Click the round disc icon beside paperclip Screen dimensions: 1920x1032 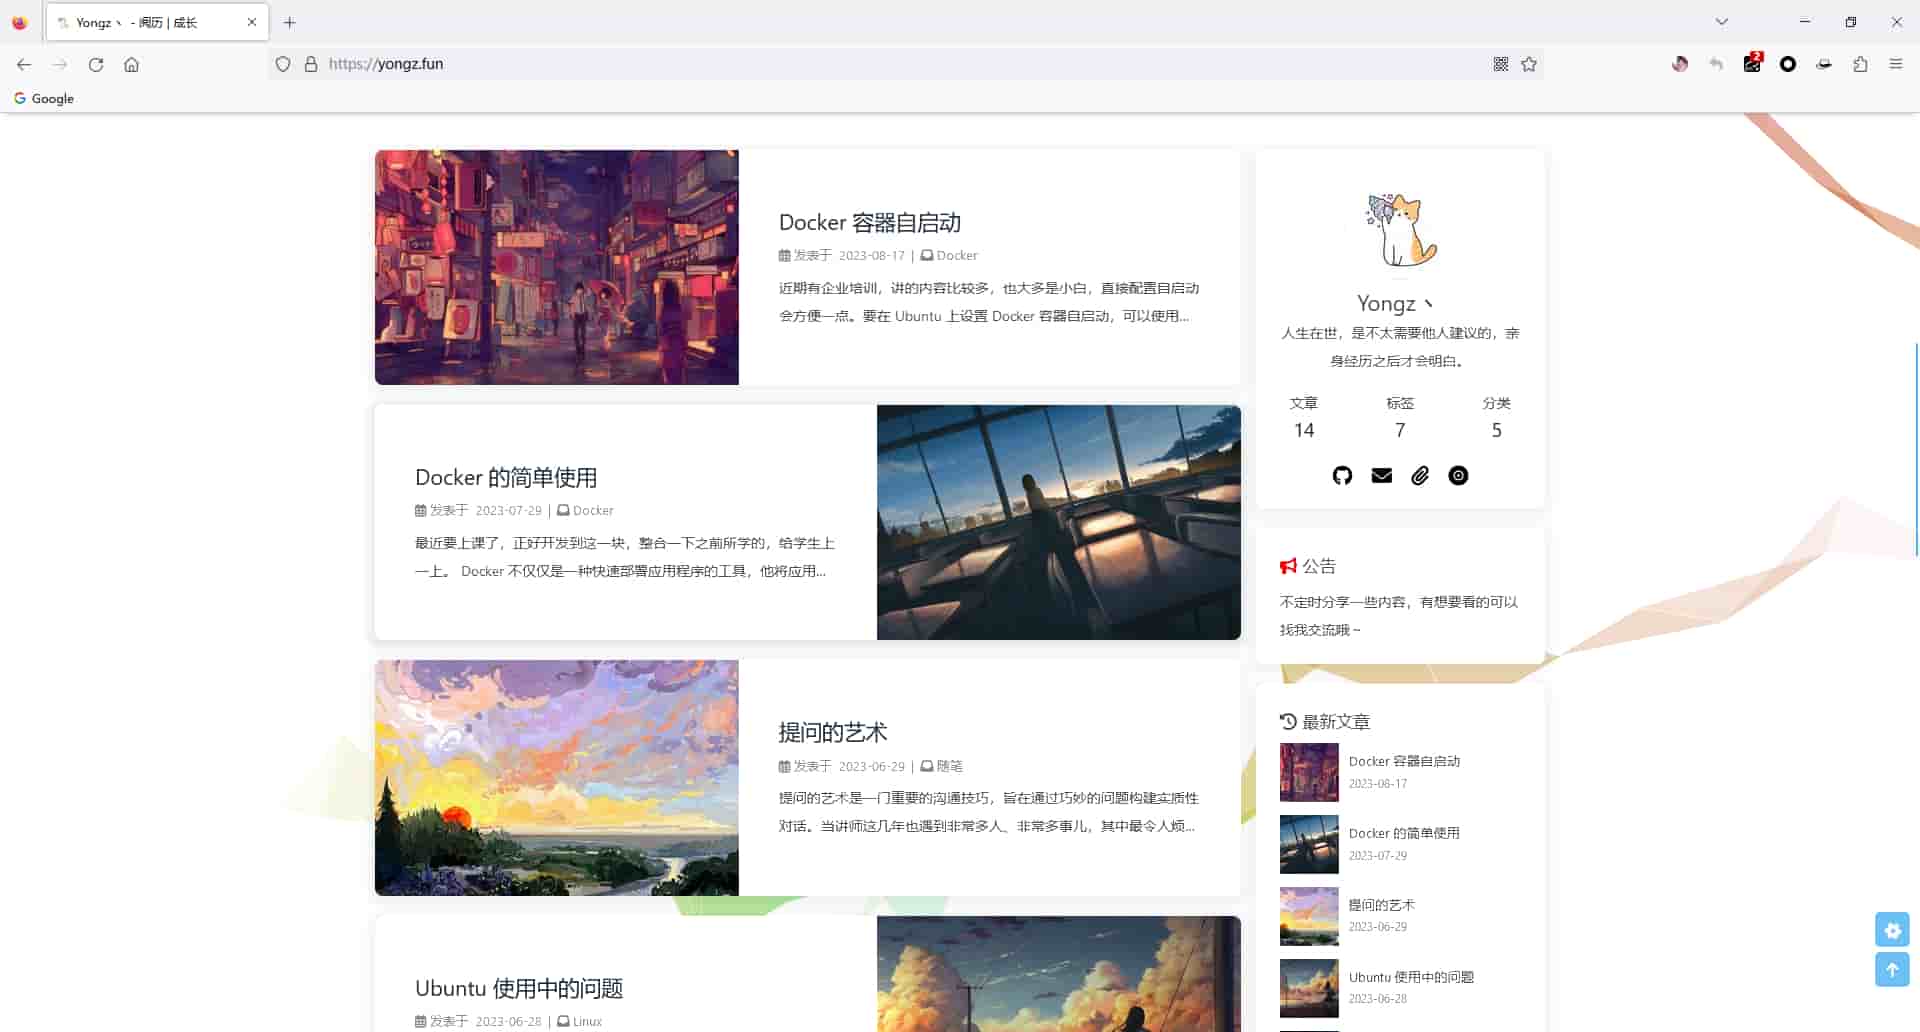[1458, 476]
